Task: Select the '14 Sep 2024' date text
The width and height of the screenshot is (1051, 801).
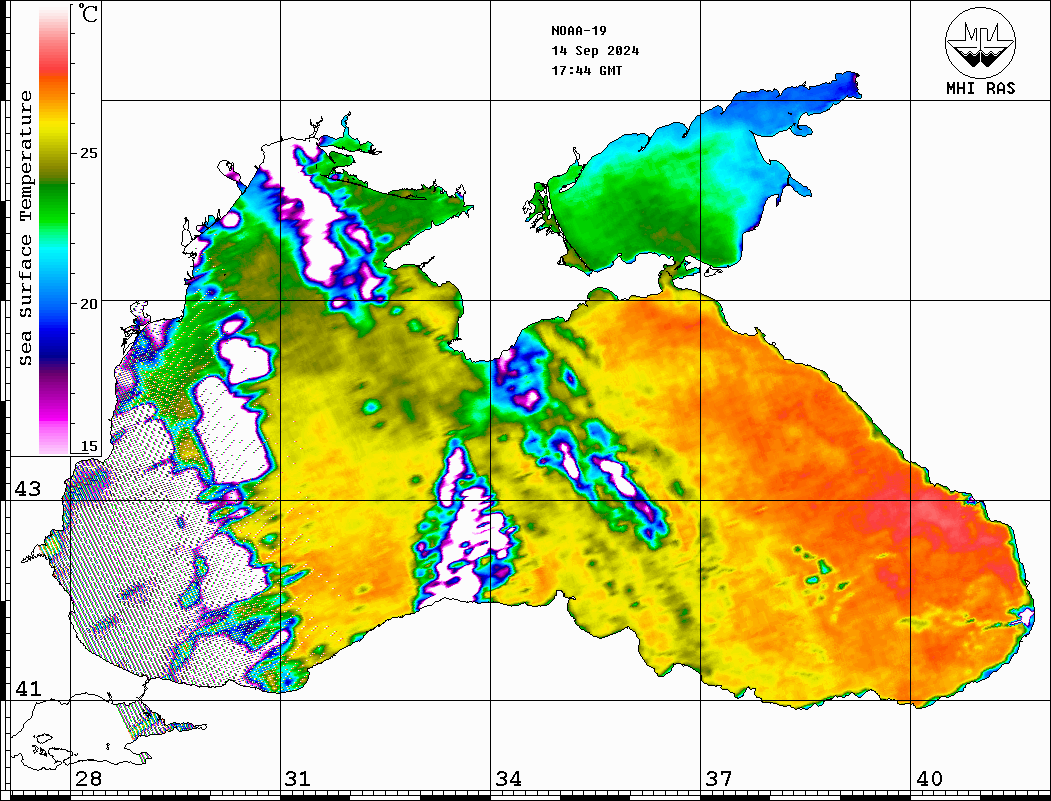Action: coord(595,51)
